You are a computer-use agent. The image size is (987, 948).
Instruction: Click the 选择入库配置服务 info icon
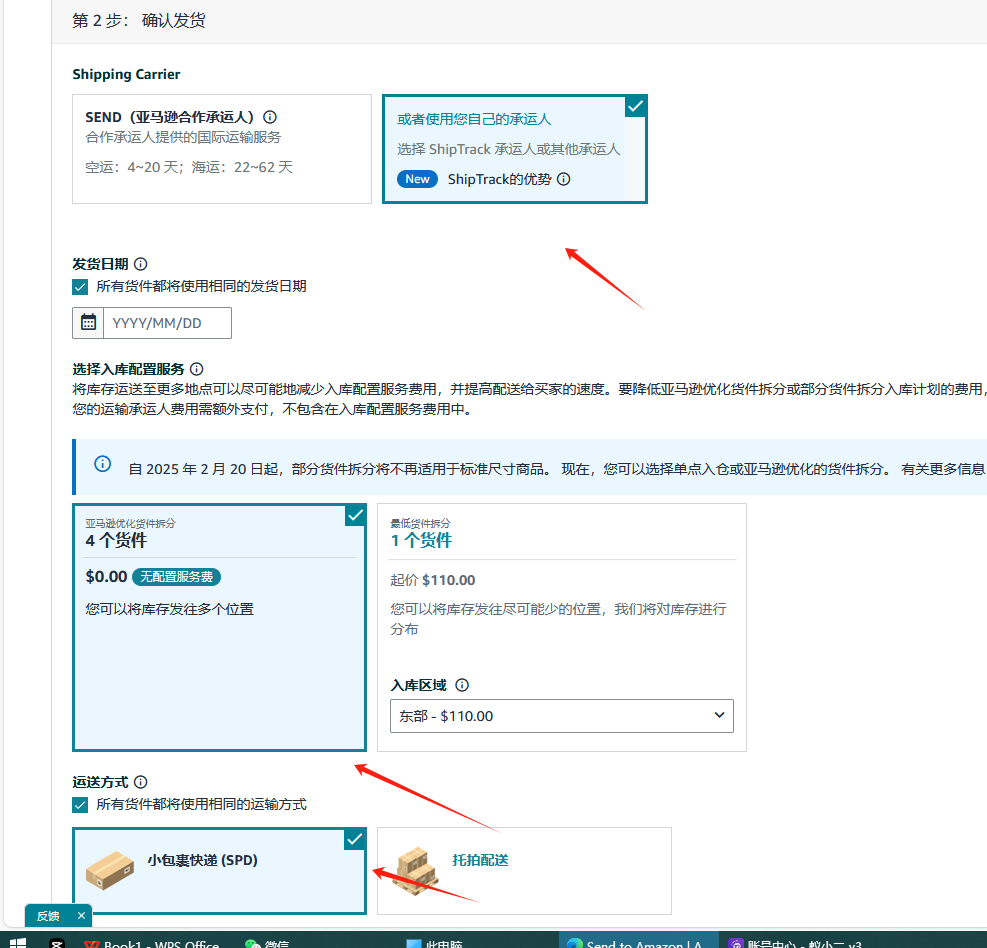(197, 369)
